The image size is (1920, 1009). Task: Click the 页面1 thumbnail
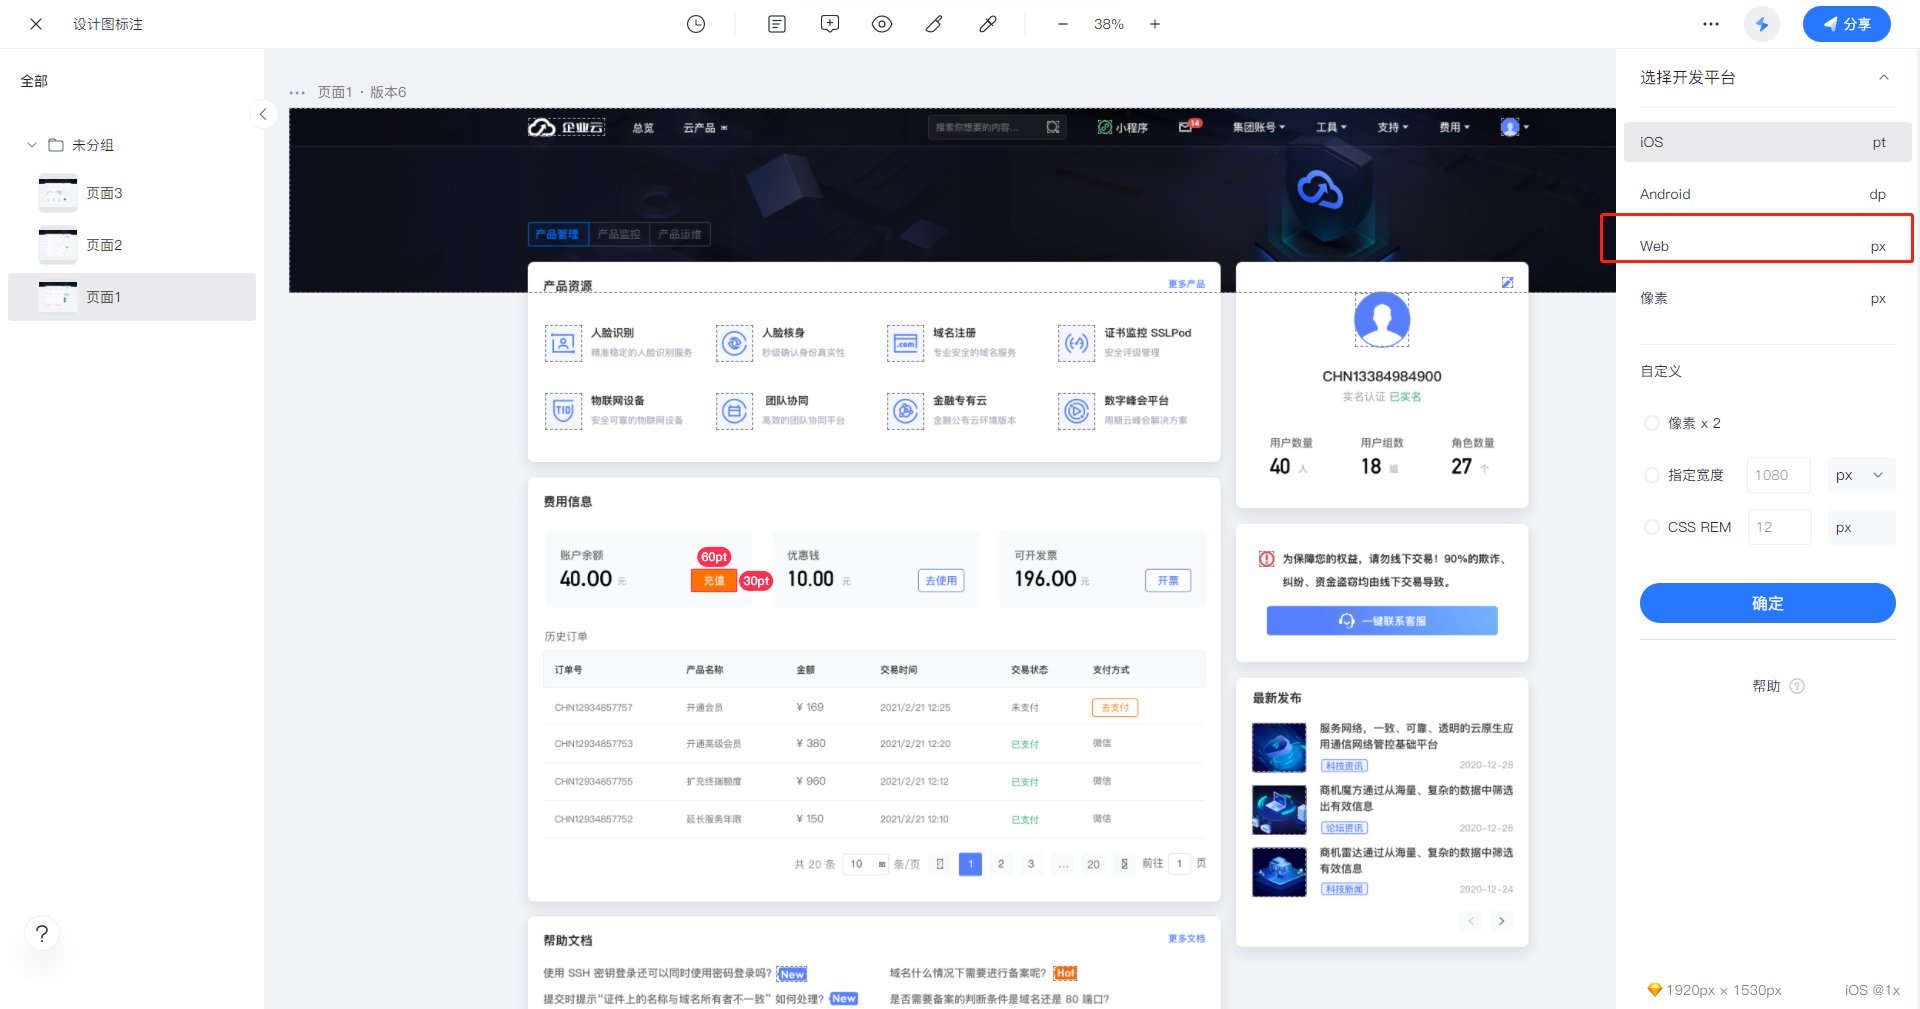point(58,297)
